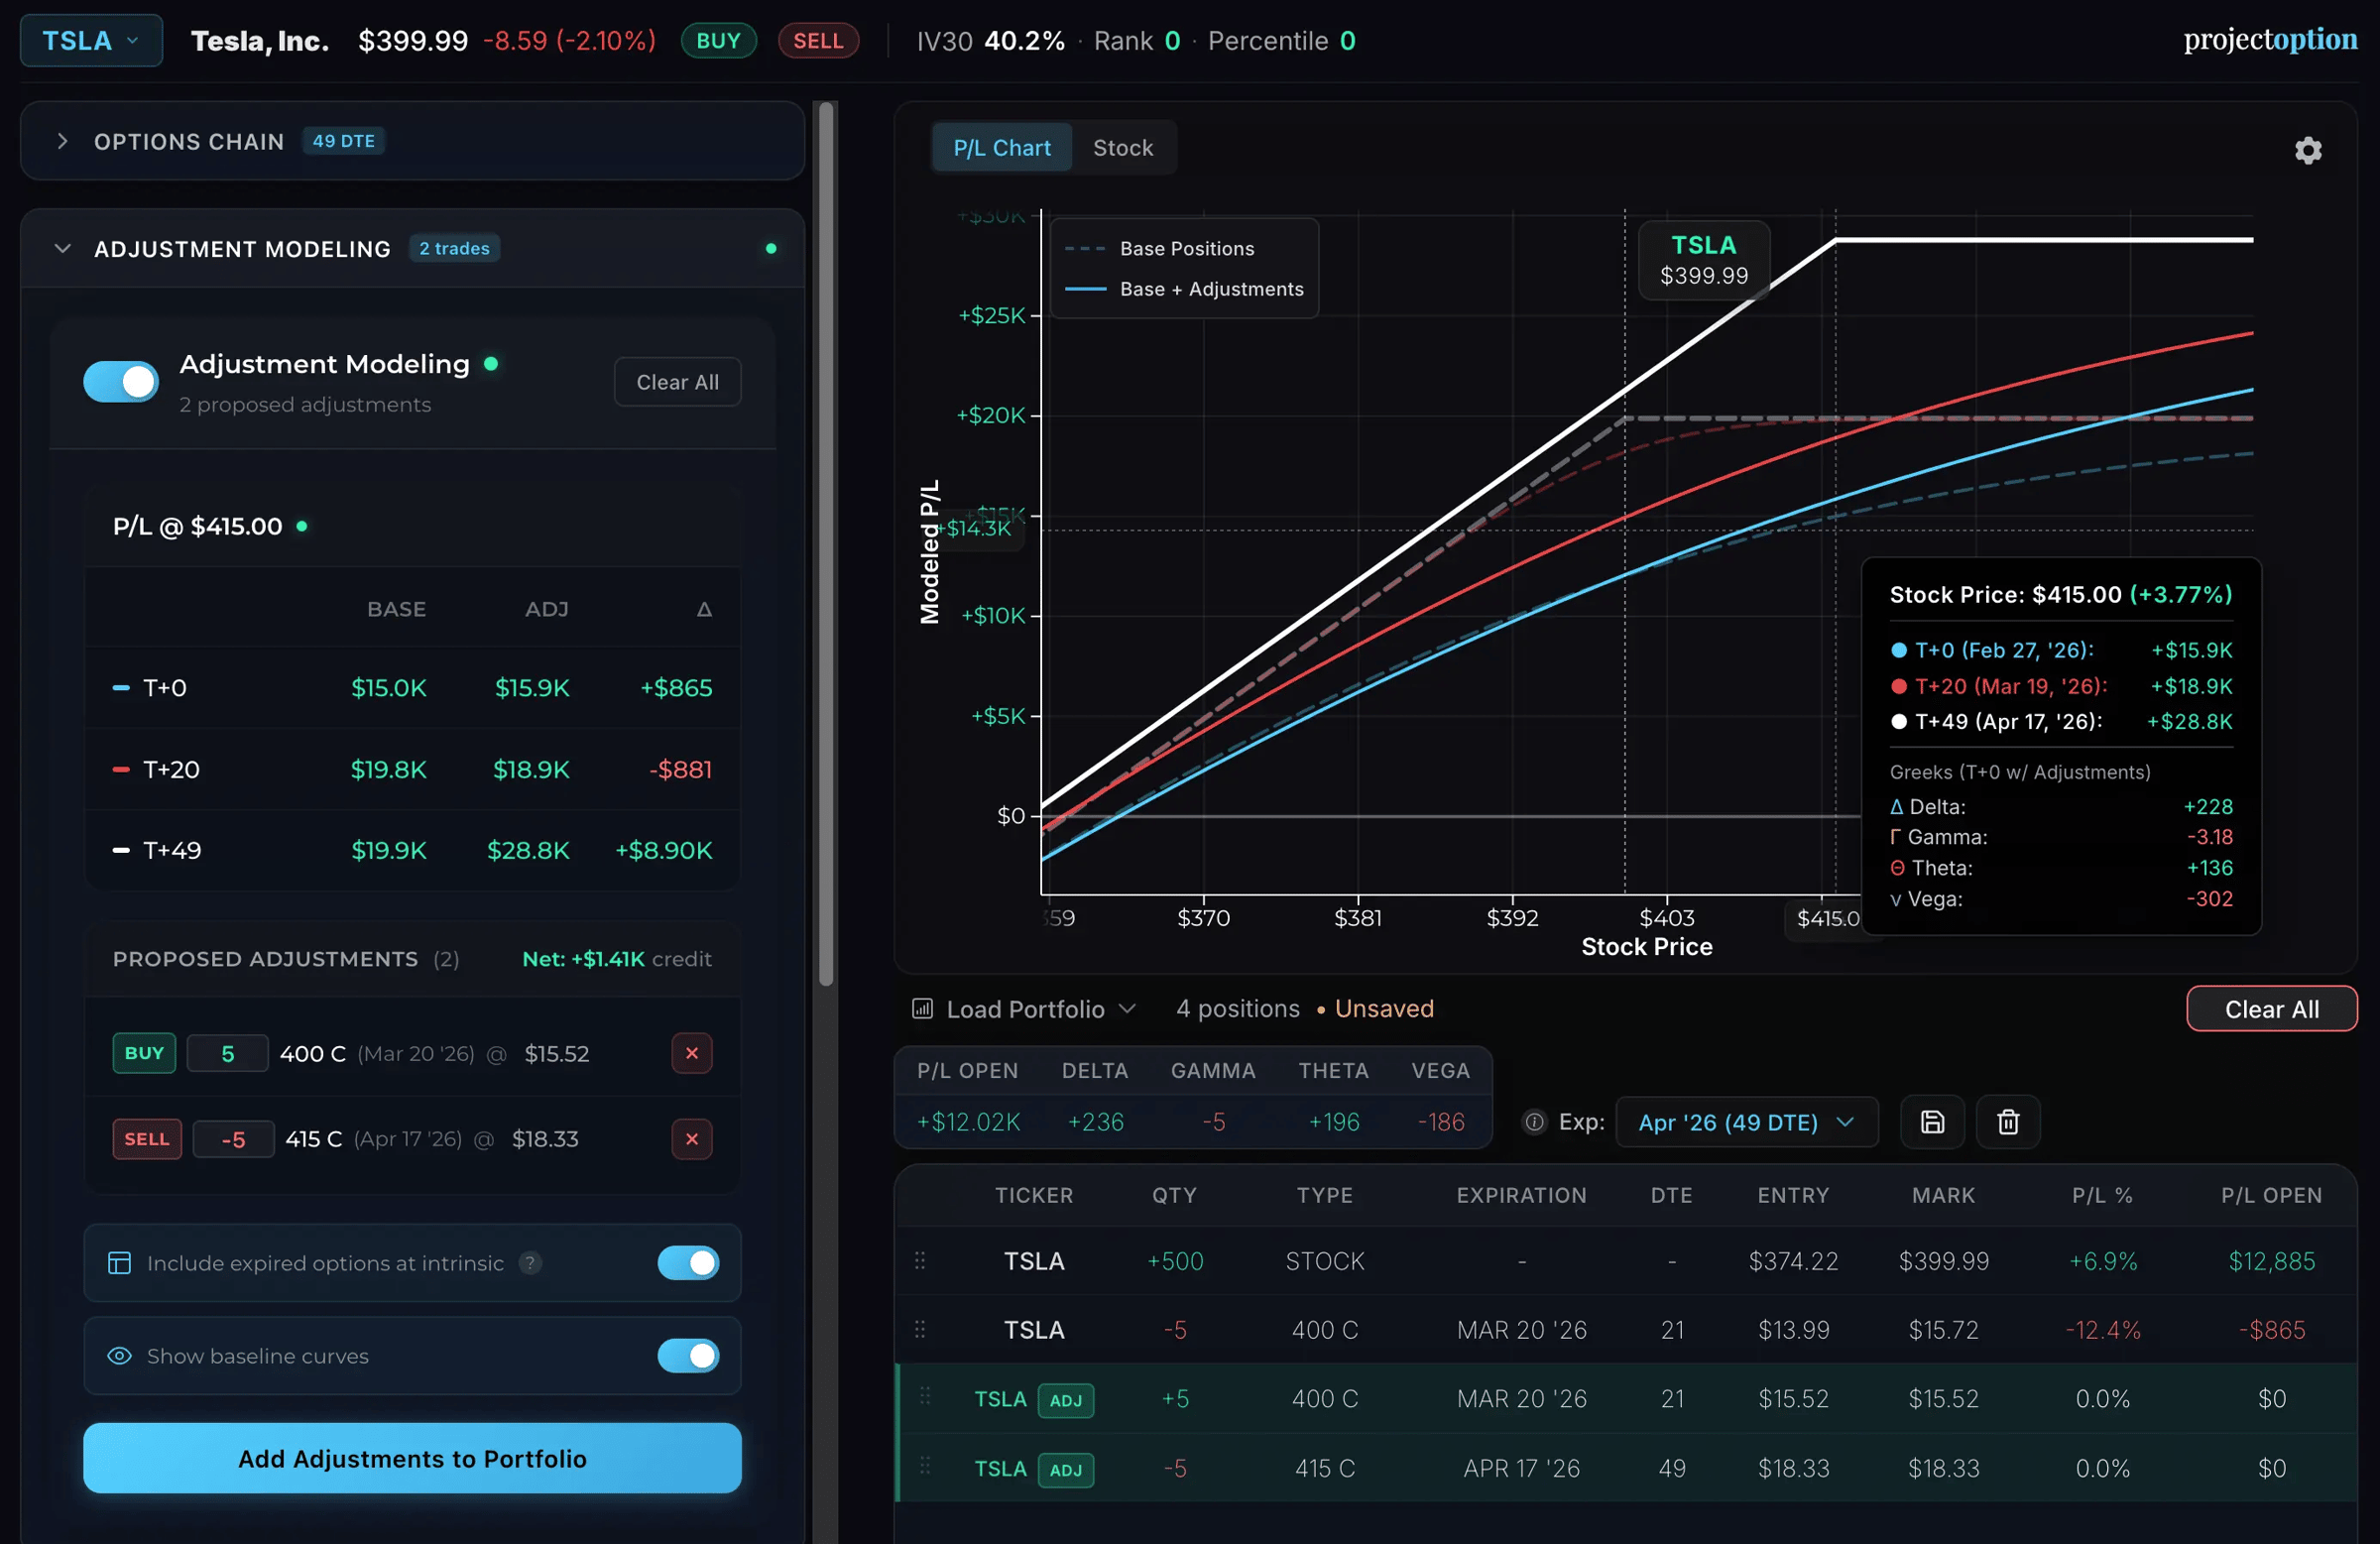This screenshot has height=1544, width=2380.
Task: Click Add Adjustments to Portfolio button
Action: tap(412, 1458)
